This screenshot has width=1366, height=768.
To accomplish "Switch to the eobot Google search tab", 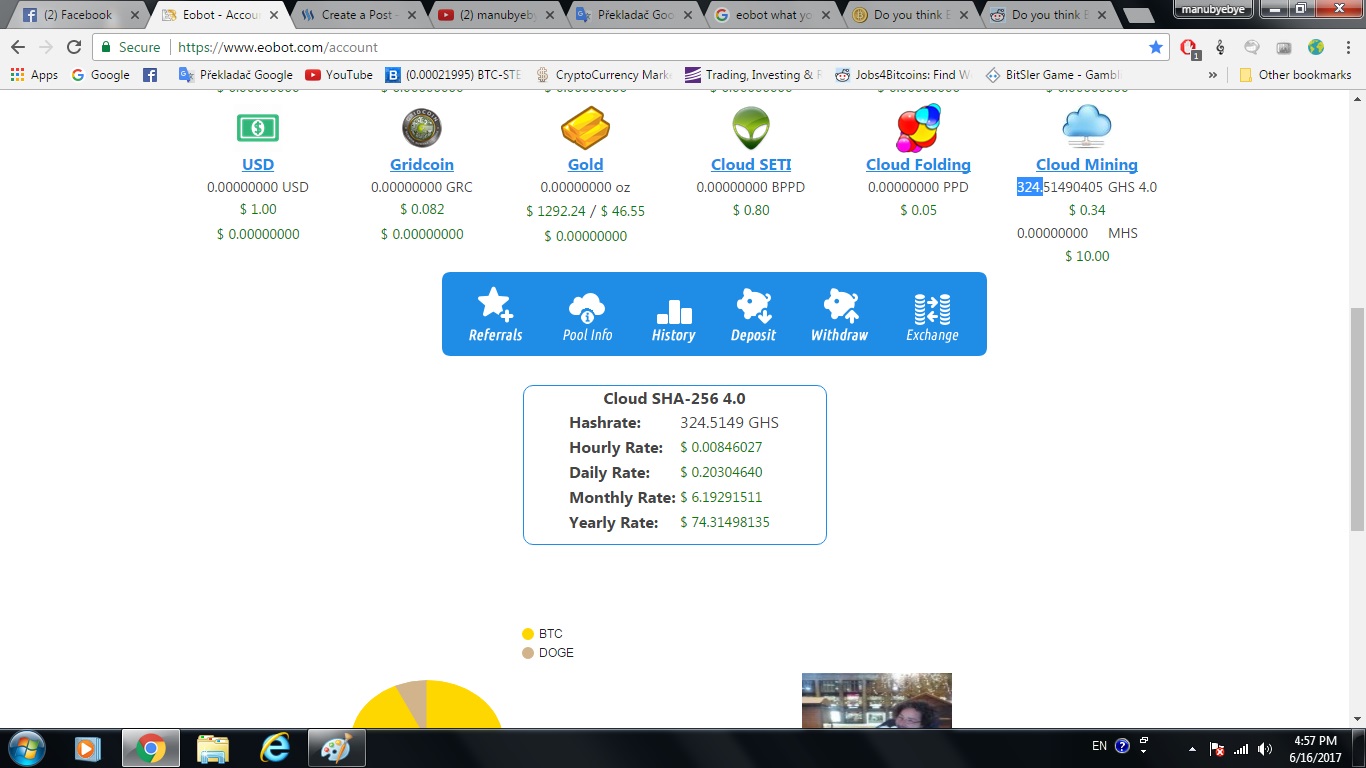I will [770, 15].
